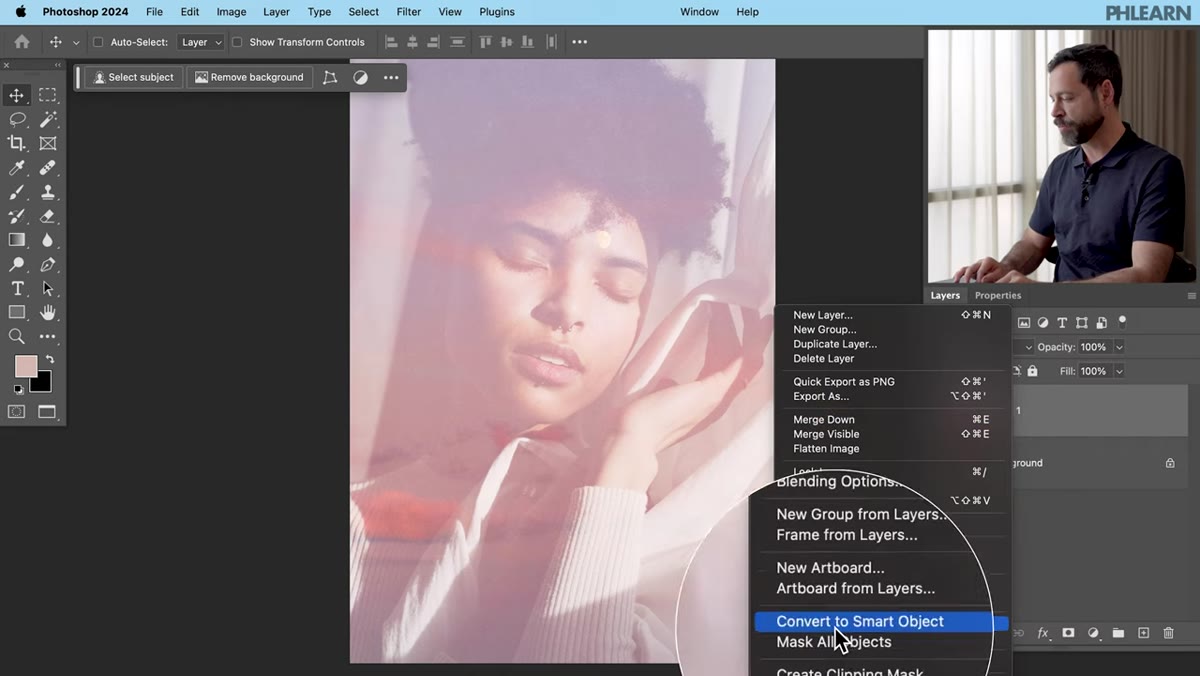Screen dimensions: 1200x676
Task: Click Align horizontal centers in options bar
Action: point(412,42)
